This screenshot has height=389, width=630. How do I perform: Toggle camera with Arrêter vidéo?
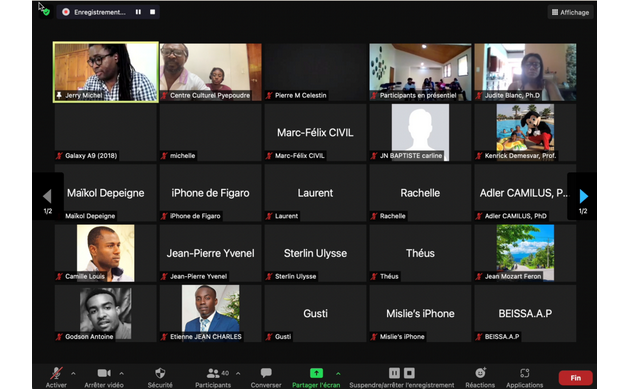[104, 373]
